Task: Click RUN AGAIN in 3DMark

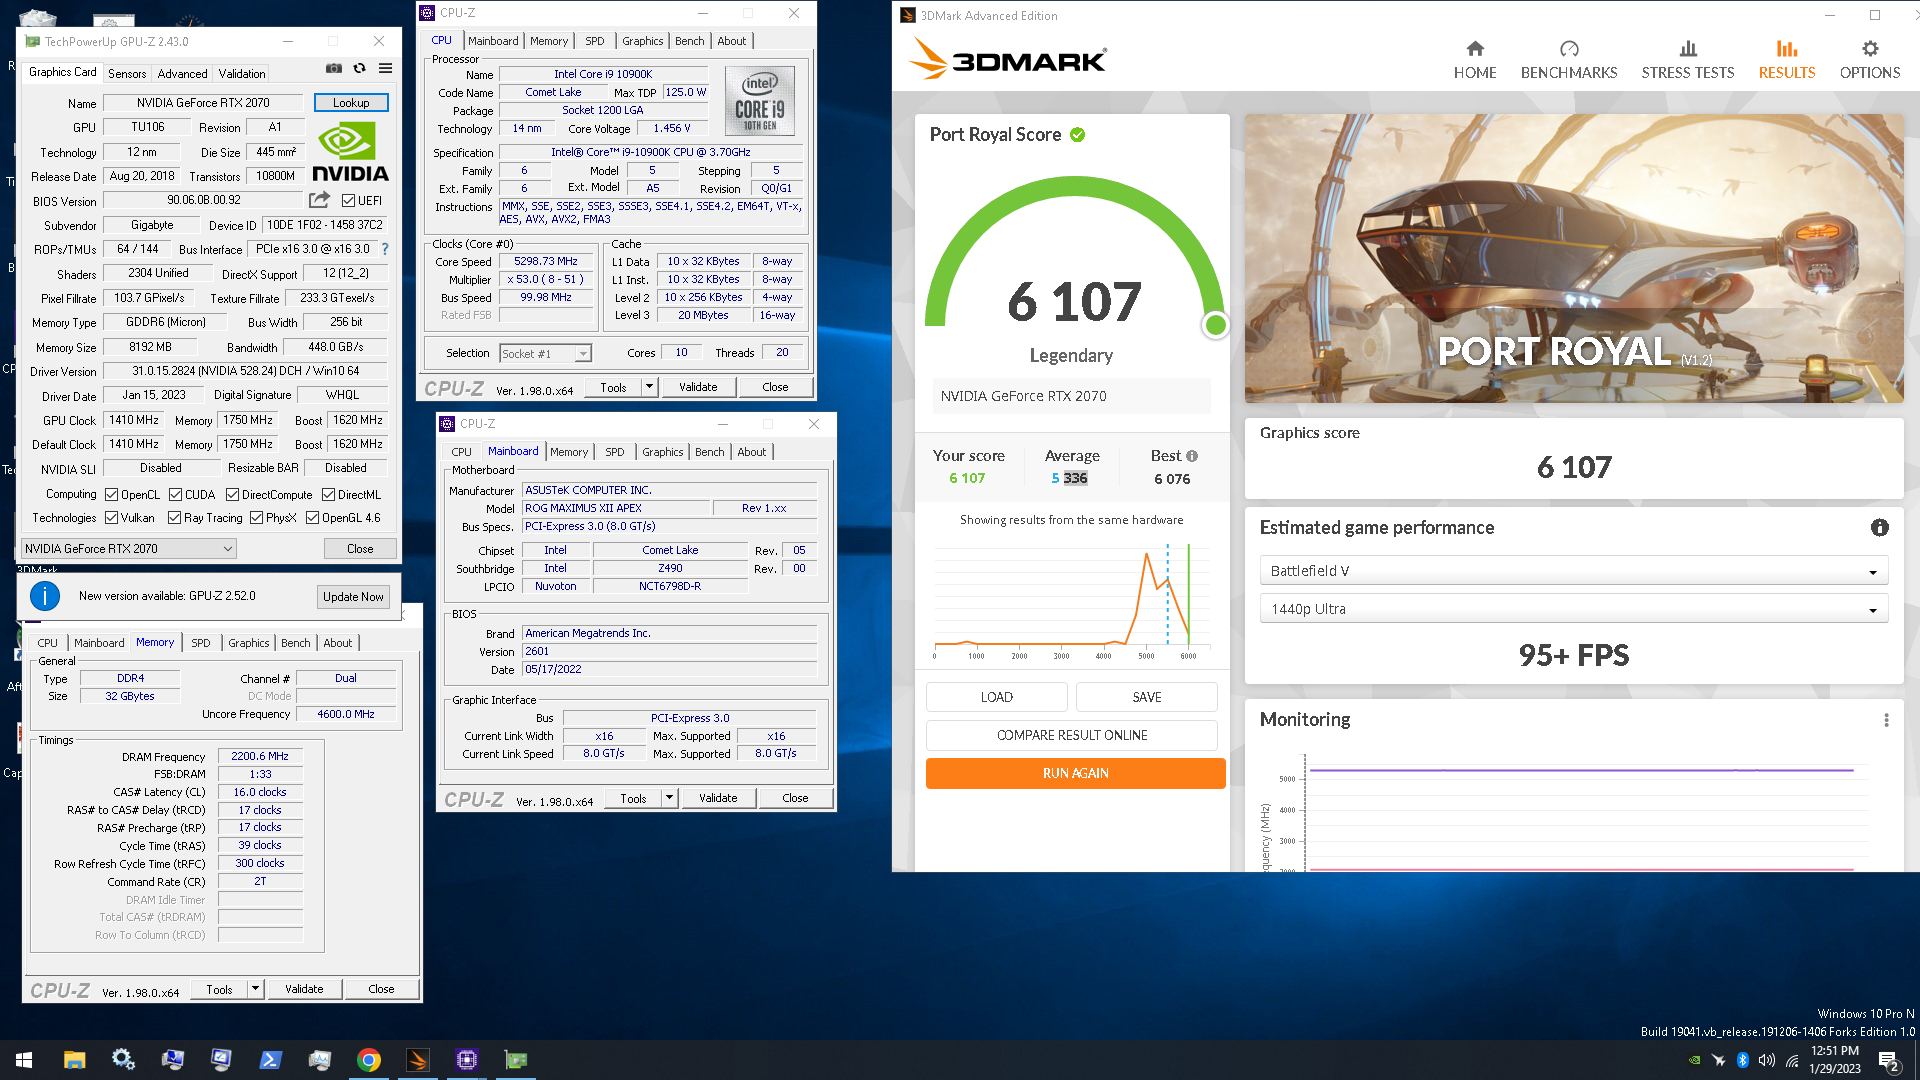Action: click(1076, 773)
